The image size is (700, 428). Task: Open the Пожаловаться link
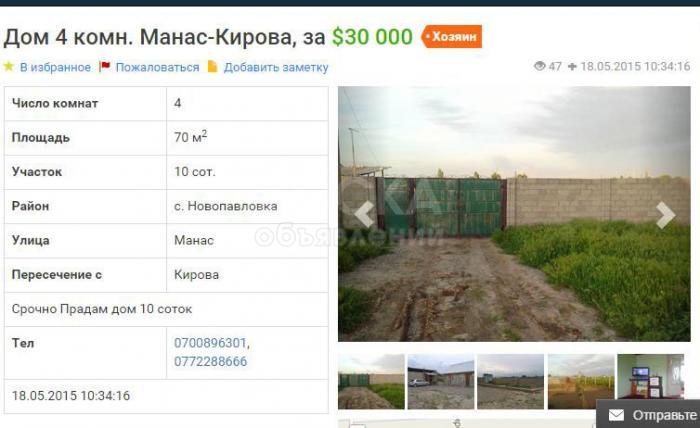(157, 67)
